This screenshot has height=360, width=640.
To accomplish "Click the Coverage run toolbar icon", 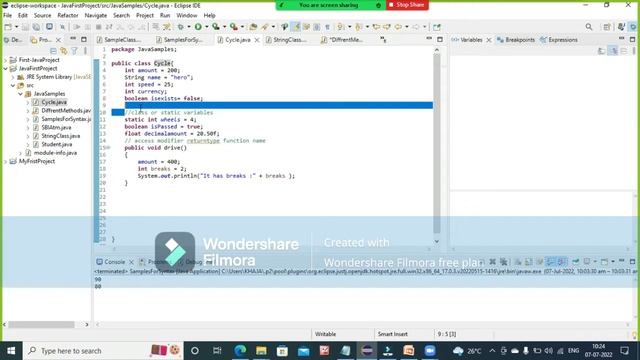I will [x=216, y=27].
